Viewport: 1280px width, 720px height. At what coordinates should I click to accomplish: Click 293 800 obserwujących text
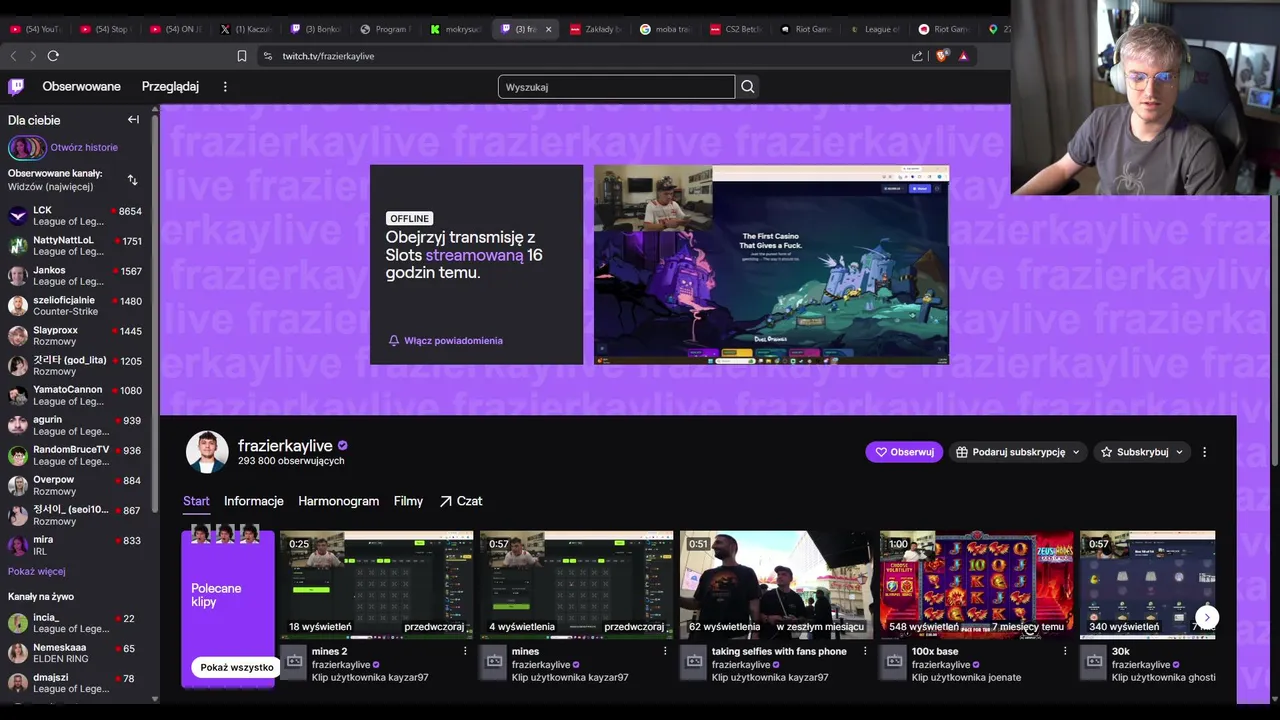tap(291, 461)
